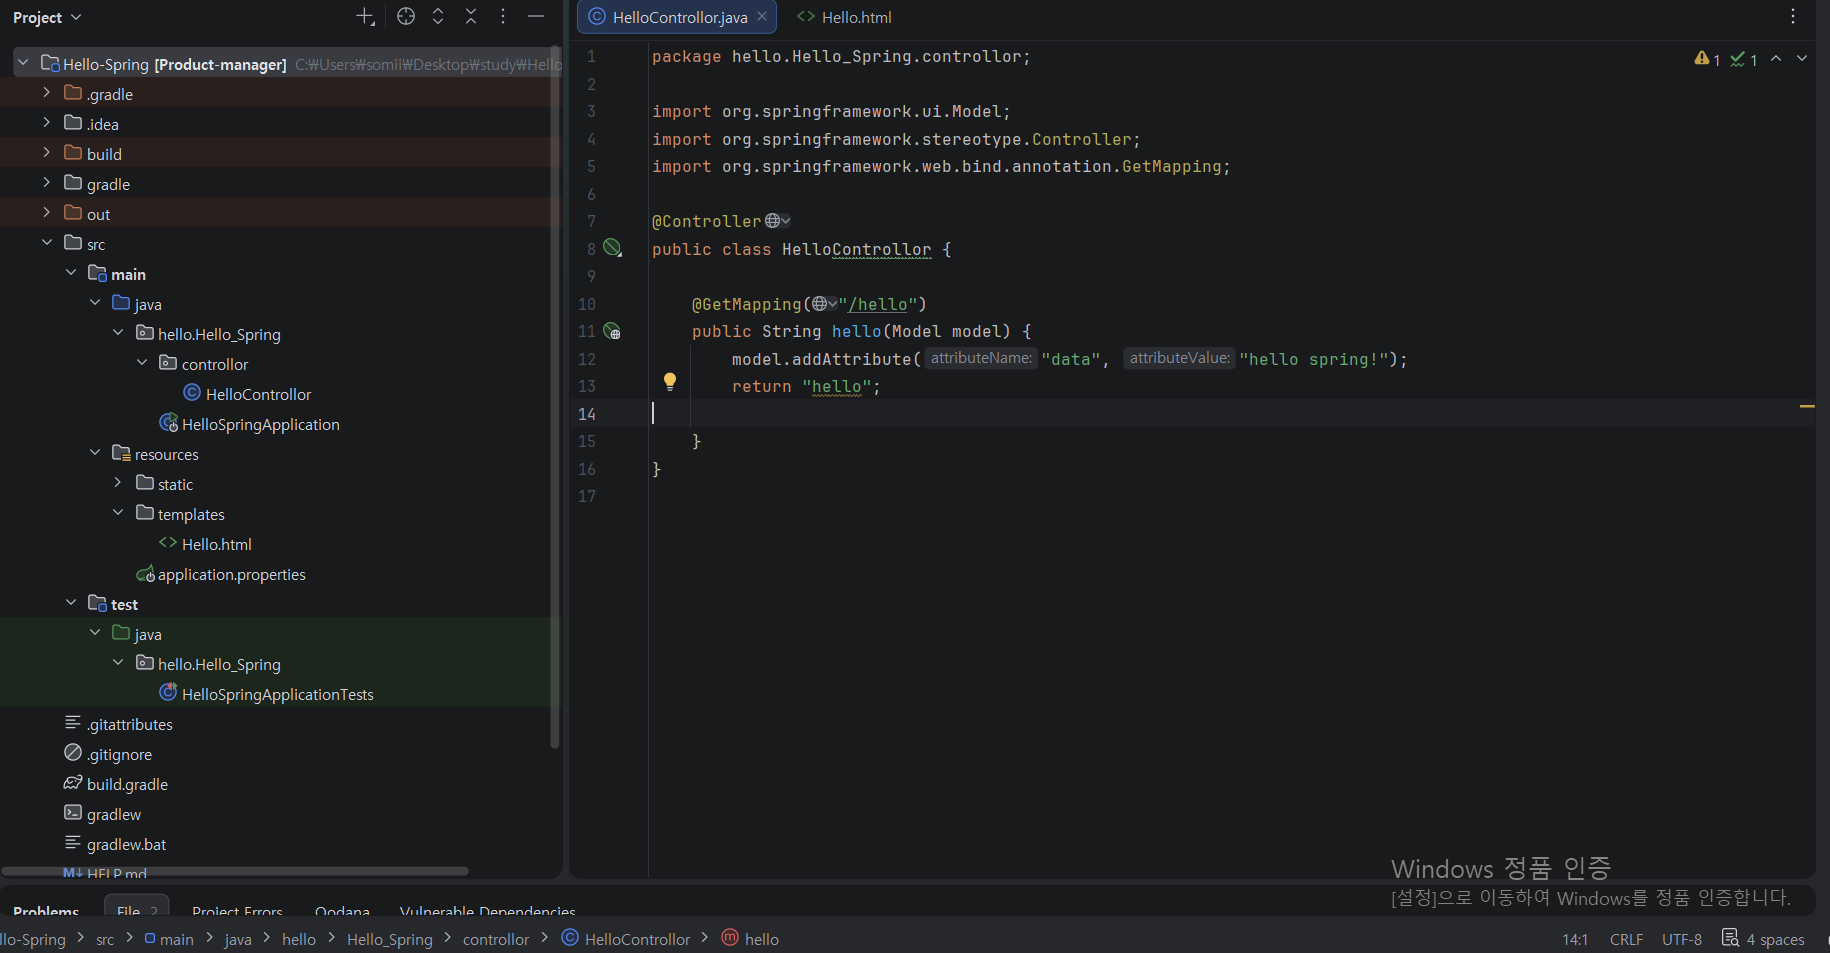Click the build.gradle elephant icon

pyautogui.click(x=73, y=783)
